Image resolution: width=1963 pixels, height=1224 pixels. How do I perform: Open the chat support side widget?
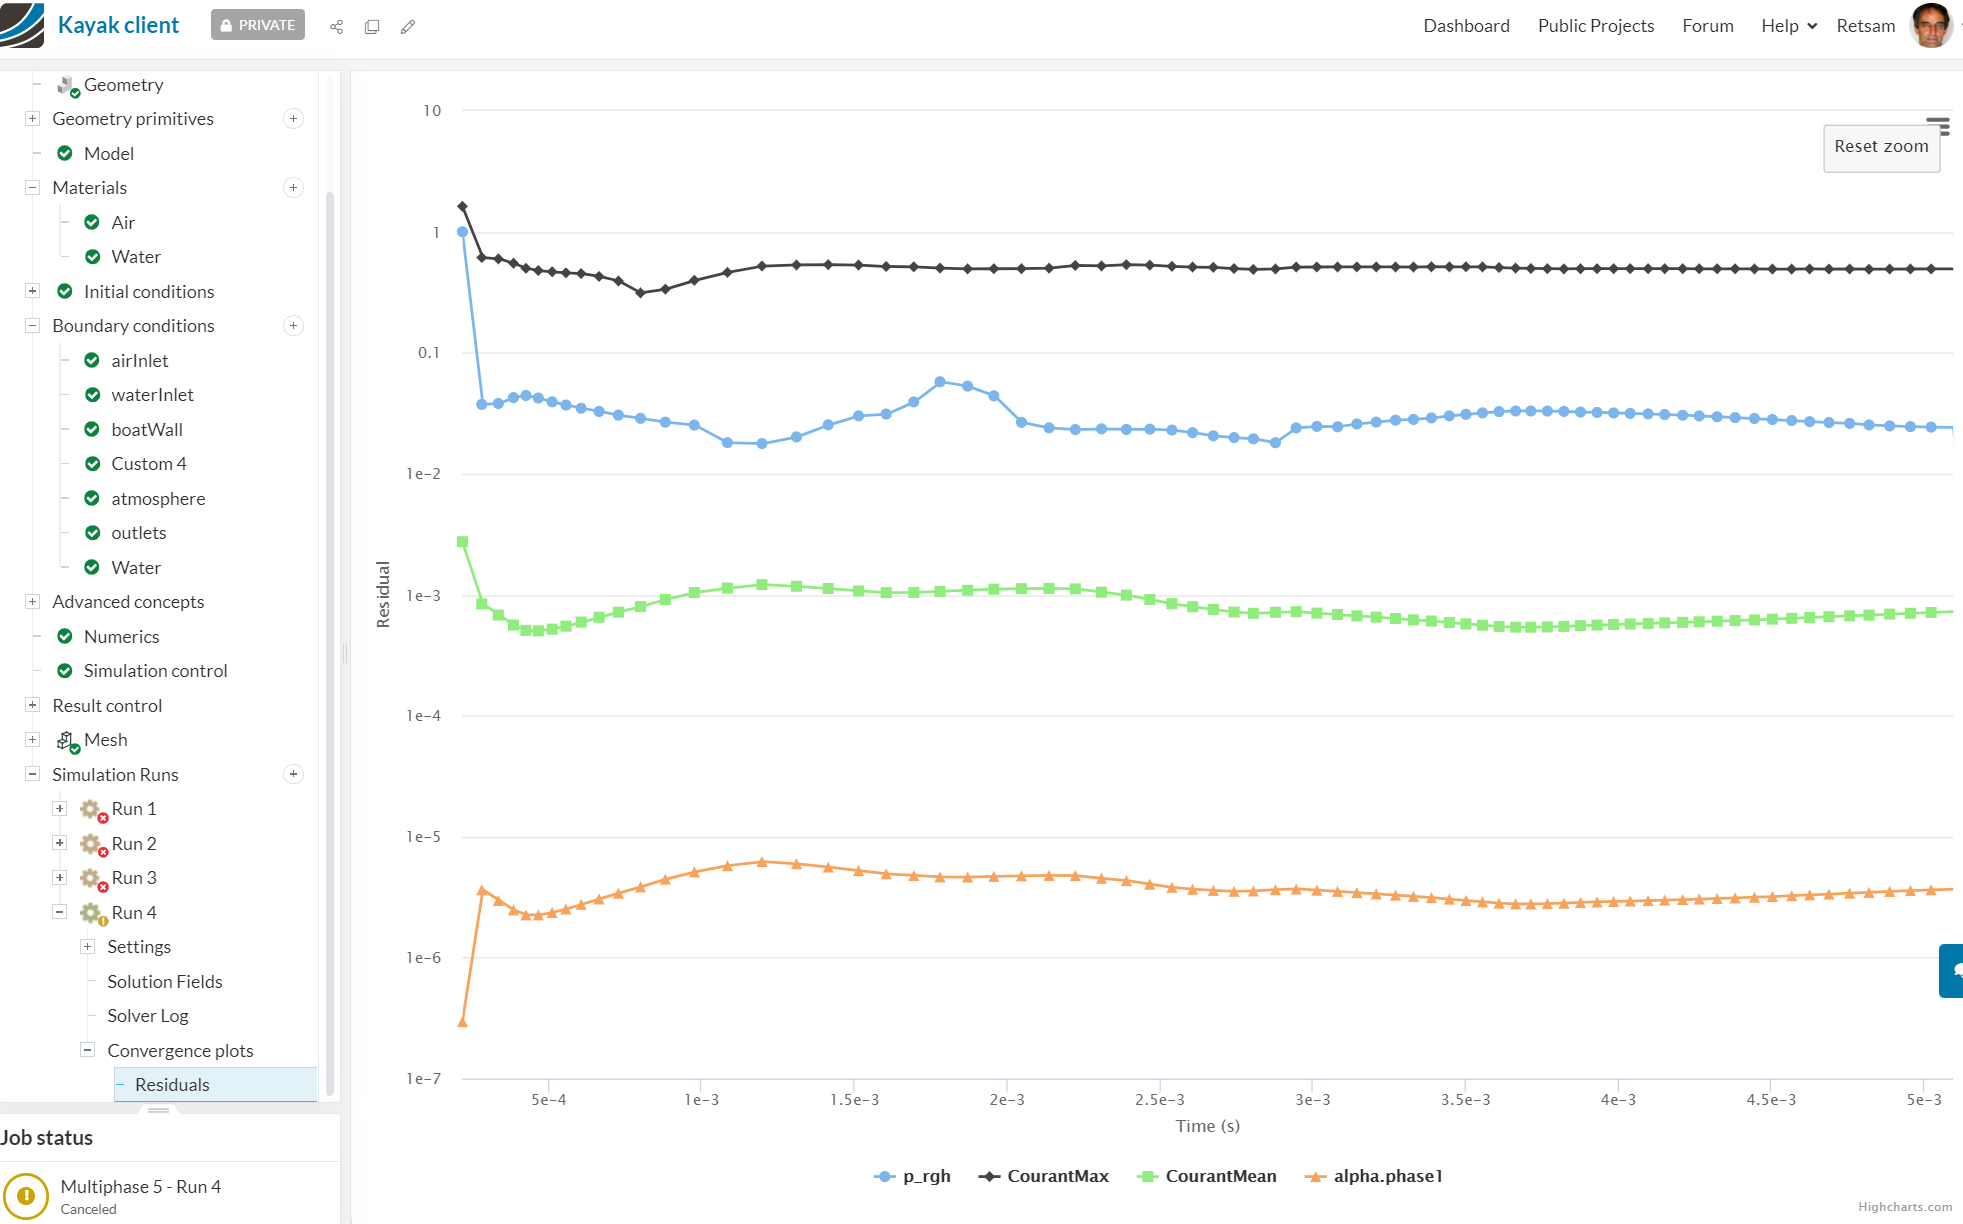(x=1952, y=970)
